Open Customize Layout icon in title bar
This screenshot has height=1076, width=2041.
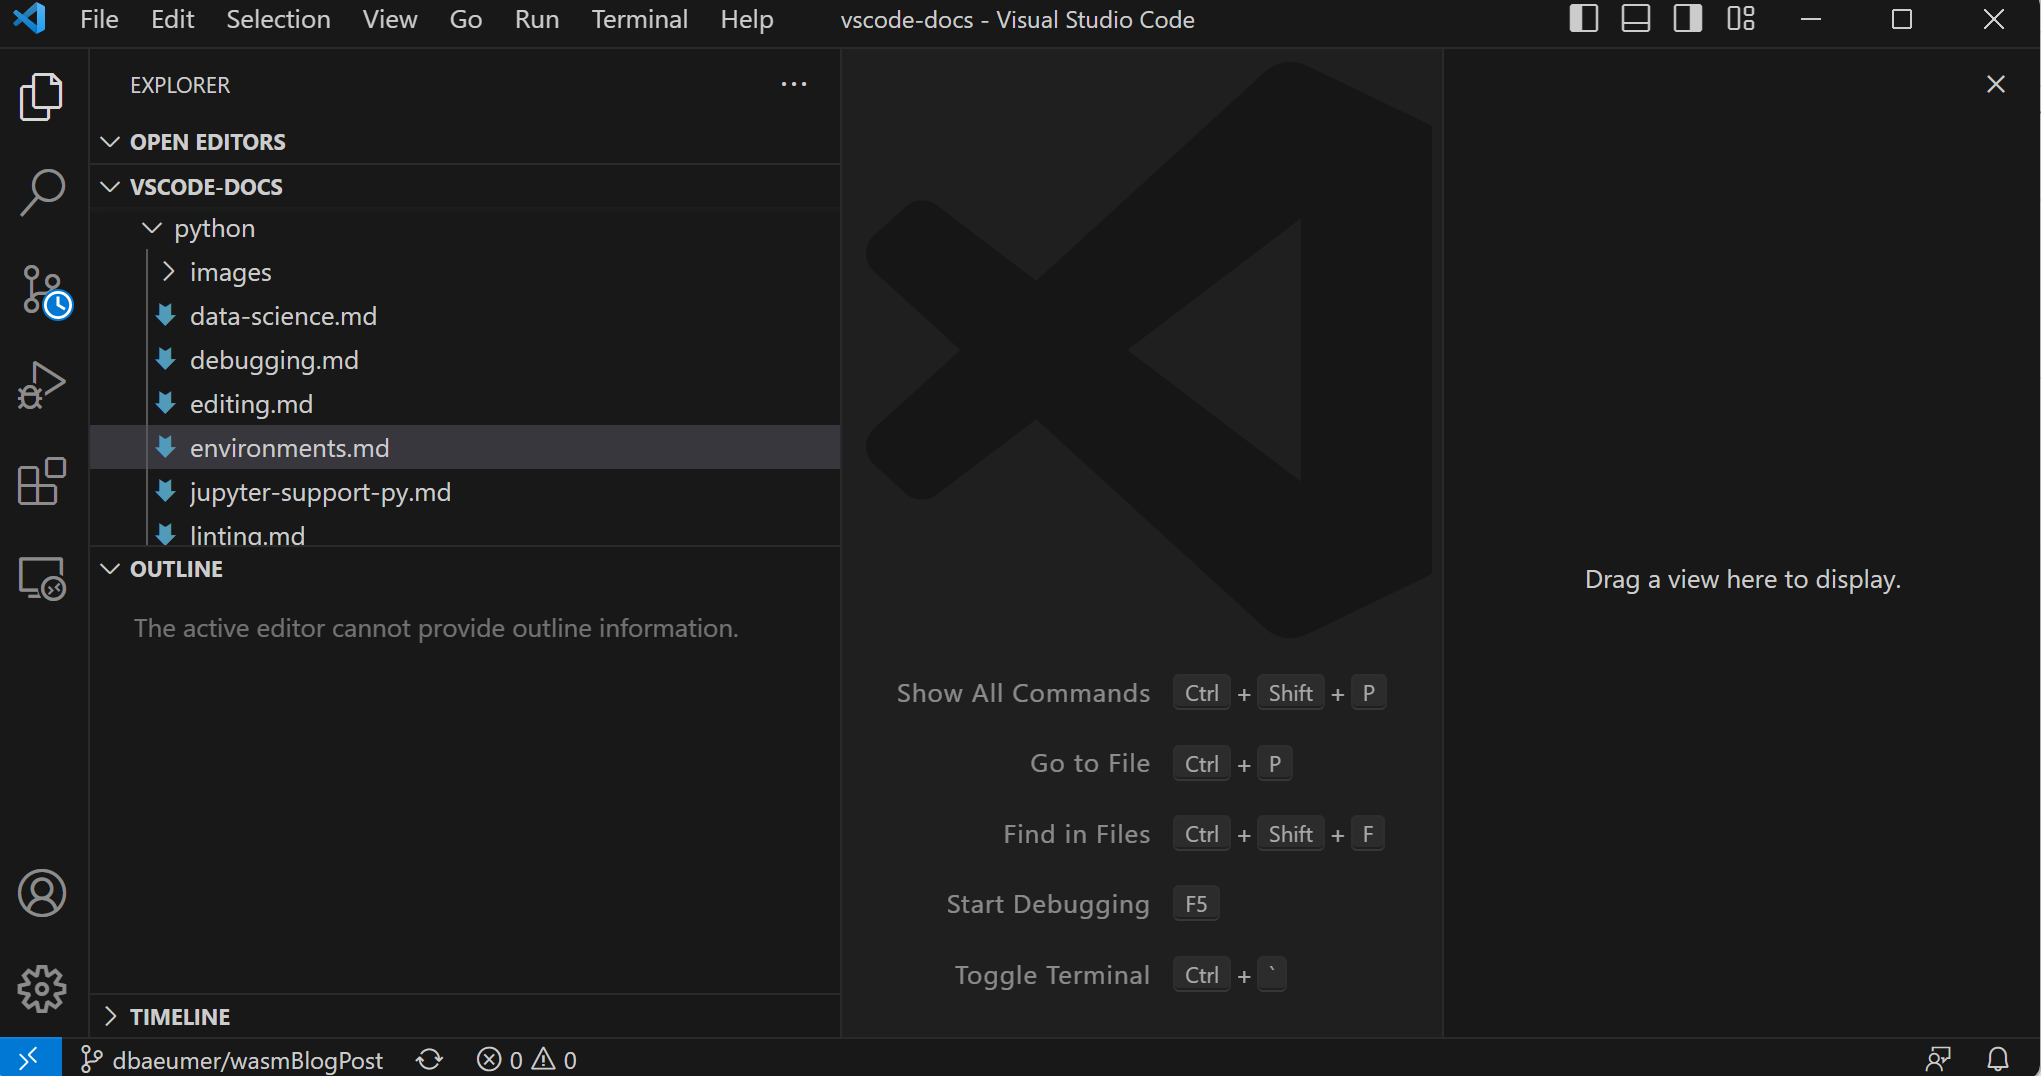point(1741,19)
